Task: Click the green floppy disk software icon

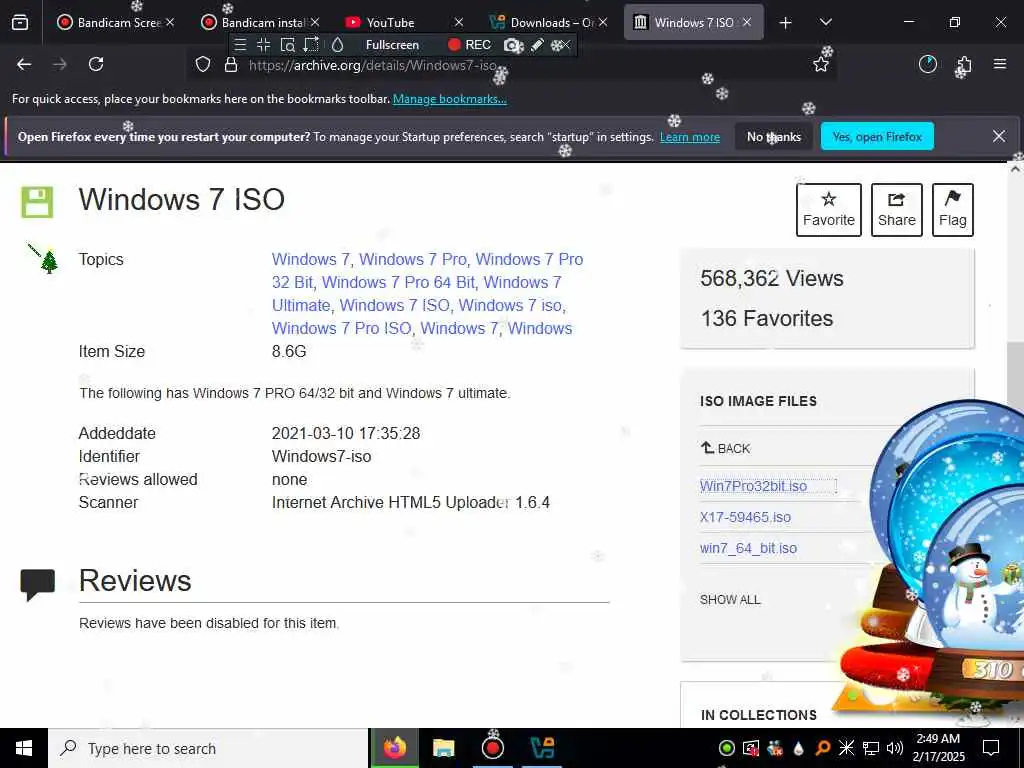Action: pos(37,202)
